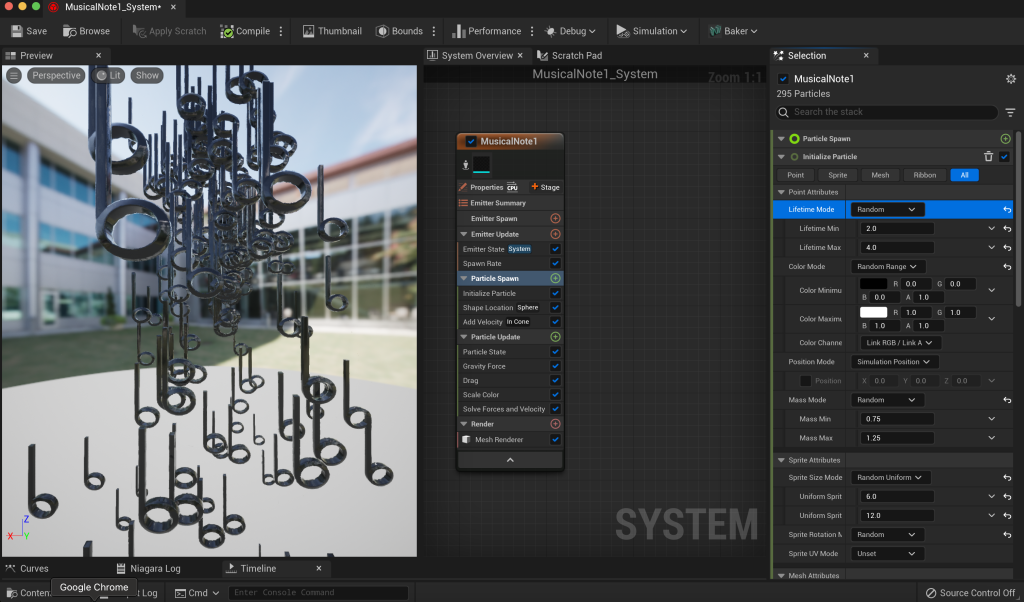Toggle the MusicalNote1 emitter checkbox in Selection
1024x602 pixels.
click(x=783, y=79)
